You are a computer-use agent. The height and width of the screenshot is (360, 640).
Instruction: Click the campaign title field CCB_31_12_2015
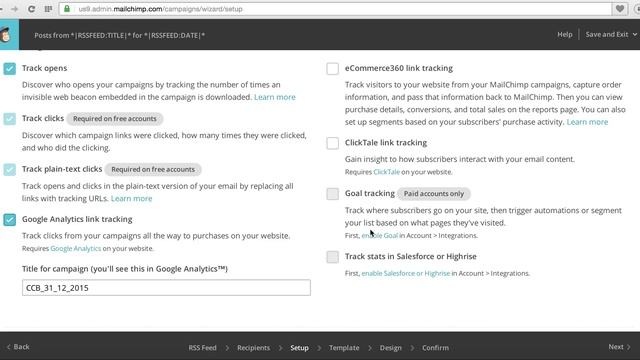click(x=166, y=288)
